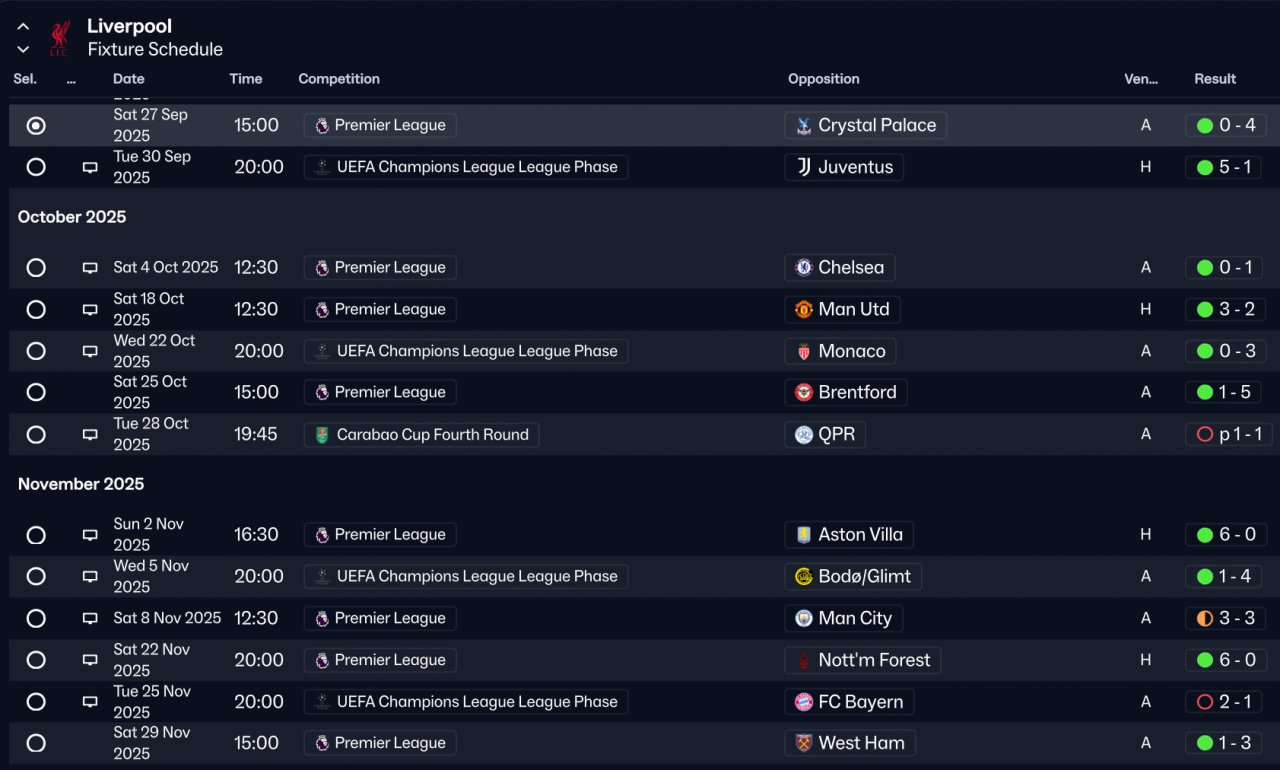Click the Liverpool club crest icon
The height and width of the screenshot is (770, 1280).
click(60, 38)
